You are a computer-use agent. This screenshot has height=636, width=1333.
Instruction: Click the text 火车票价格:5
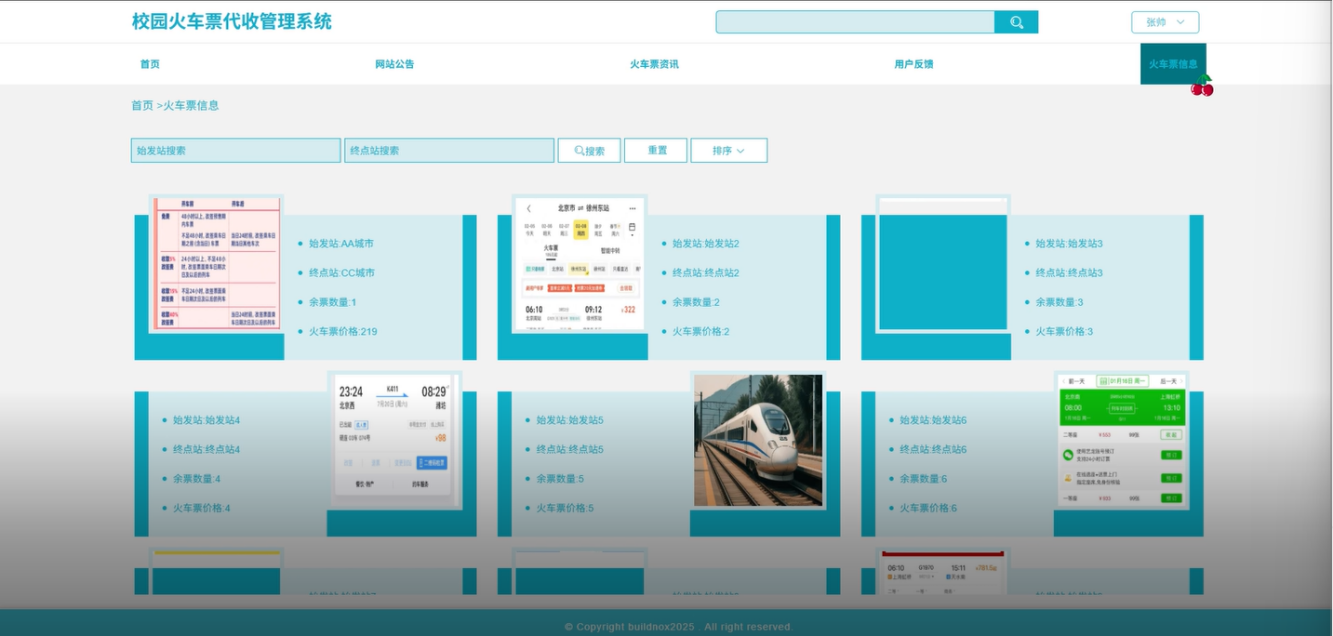click(x=565, y=509)
